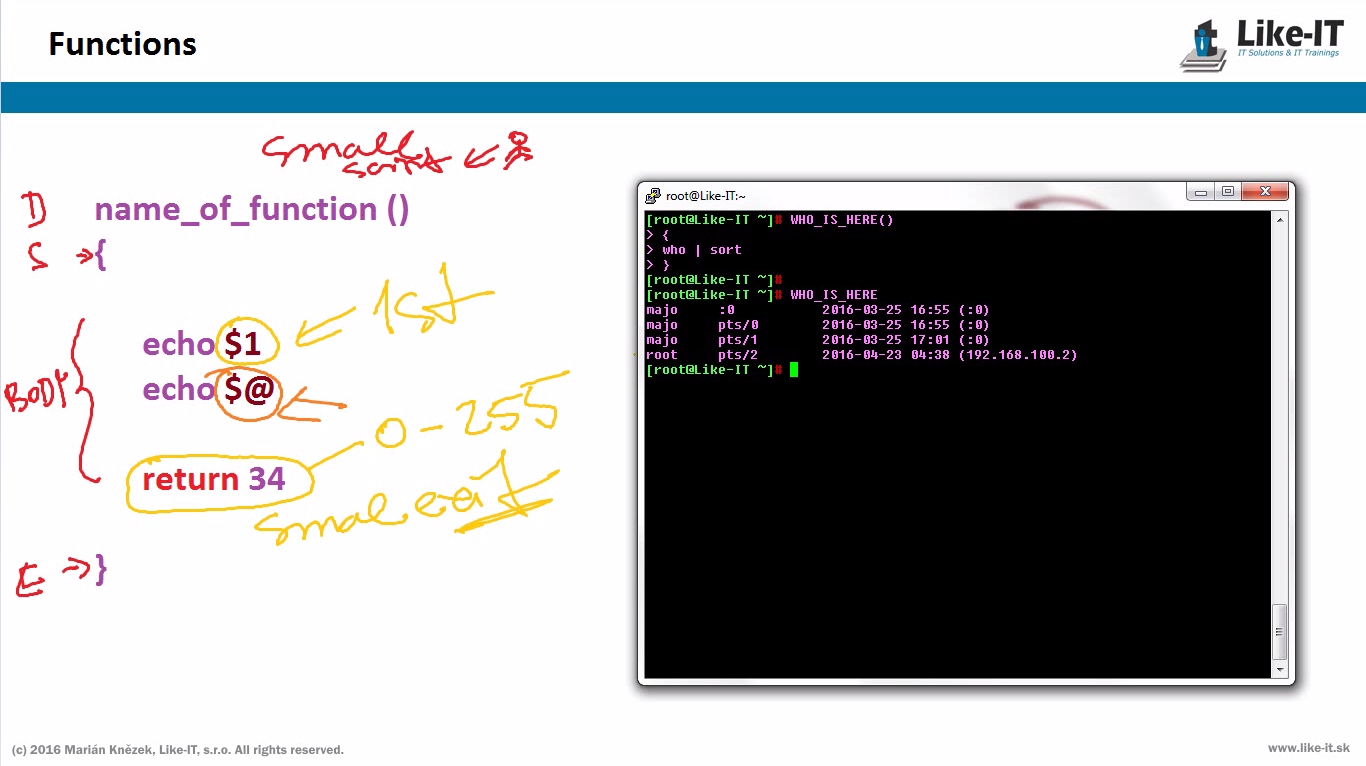Click the terminal scrollbar up arrow
The width and height of the screenshot is (1366, 766).
(1280, 220)
